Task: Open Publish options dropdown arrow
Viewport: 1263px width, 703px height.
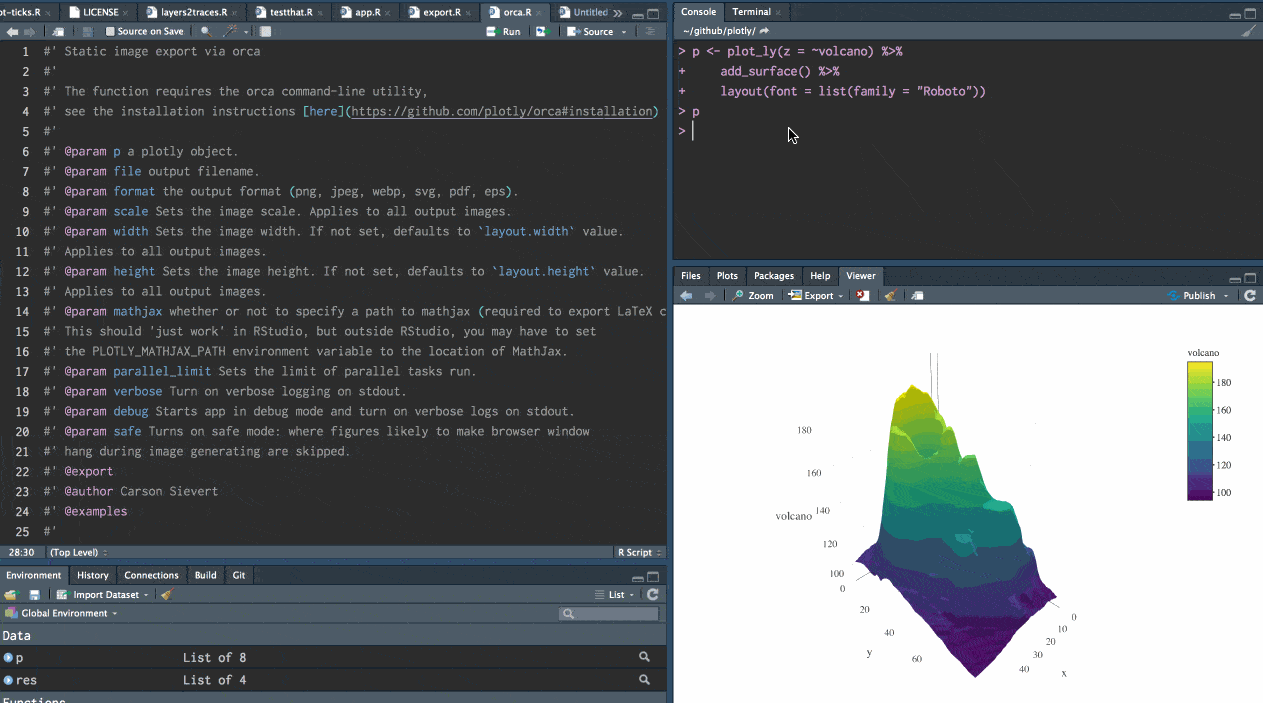Action: click(1226, 296)
